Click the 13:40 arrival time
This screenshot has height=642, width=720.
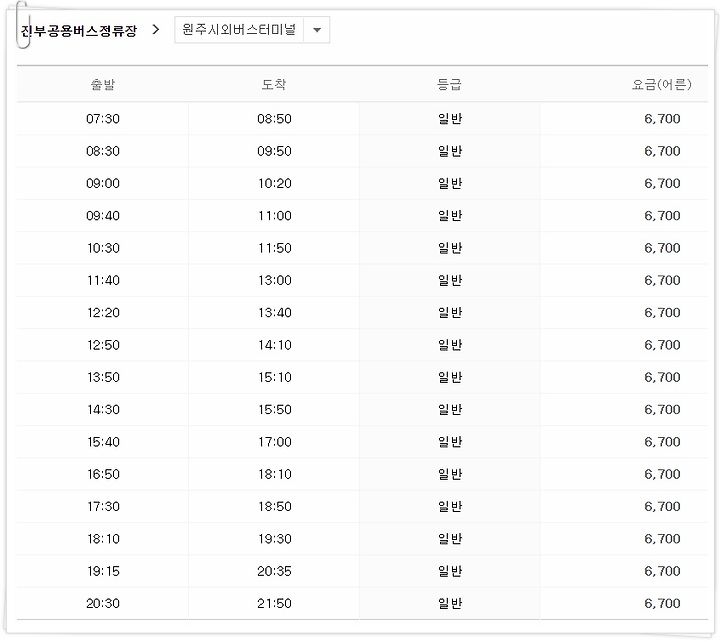point(274,313)
